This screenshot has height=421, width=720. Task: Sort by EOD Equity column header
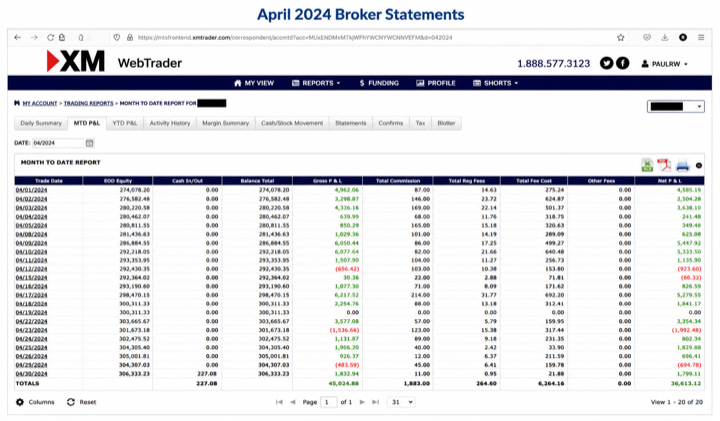tap(118, 181)
